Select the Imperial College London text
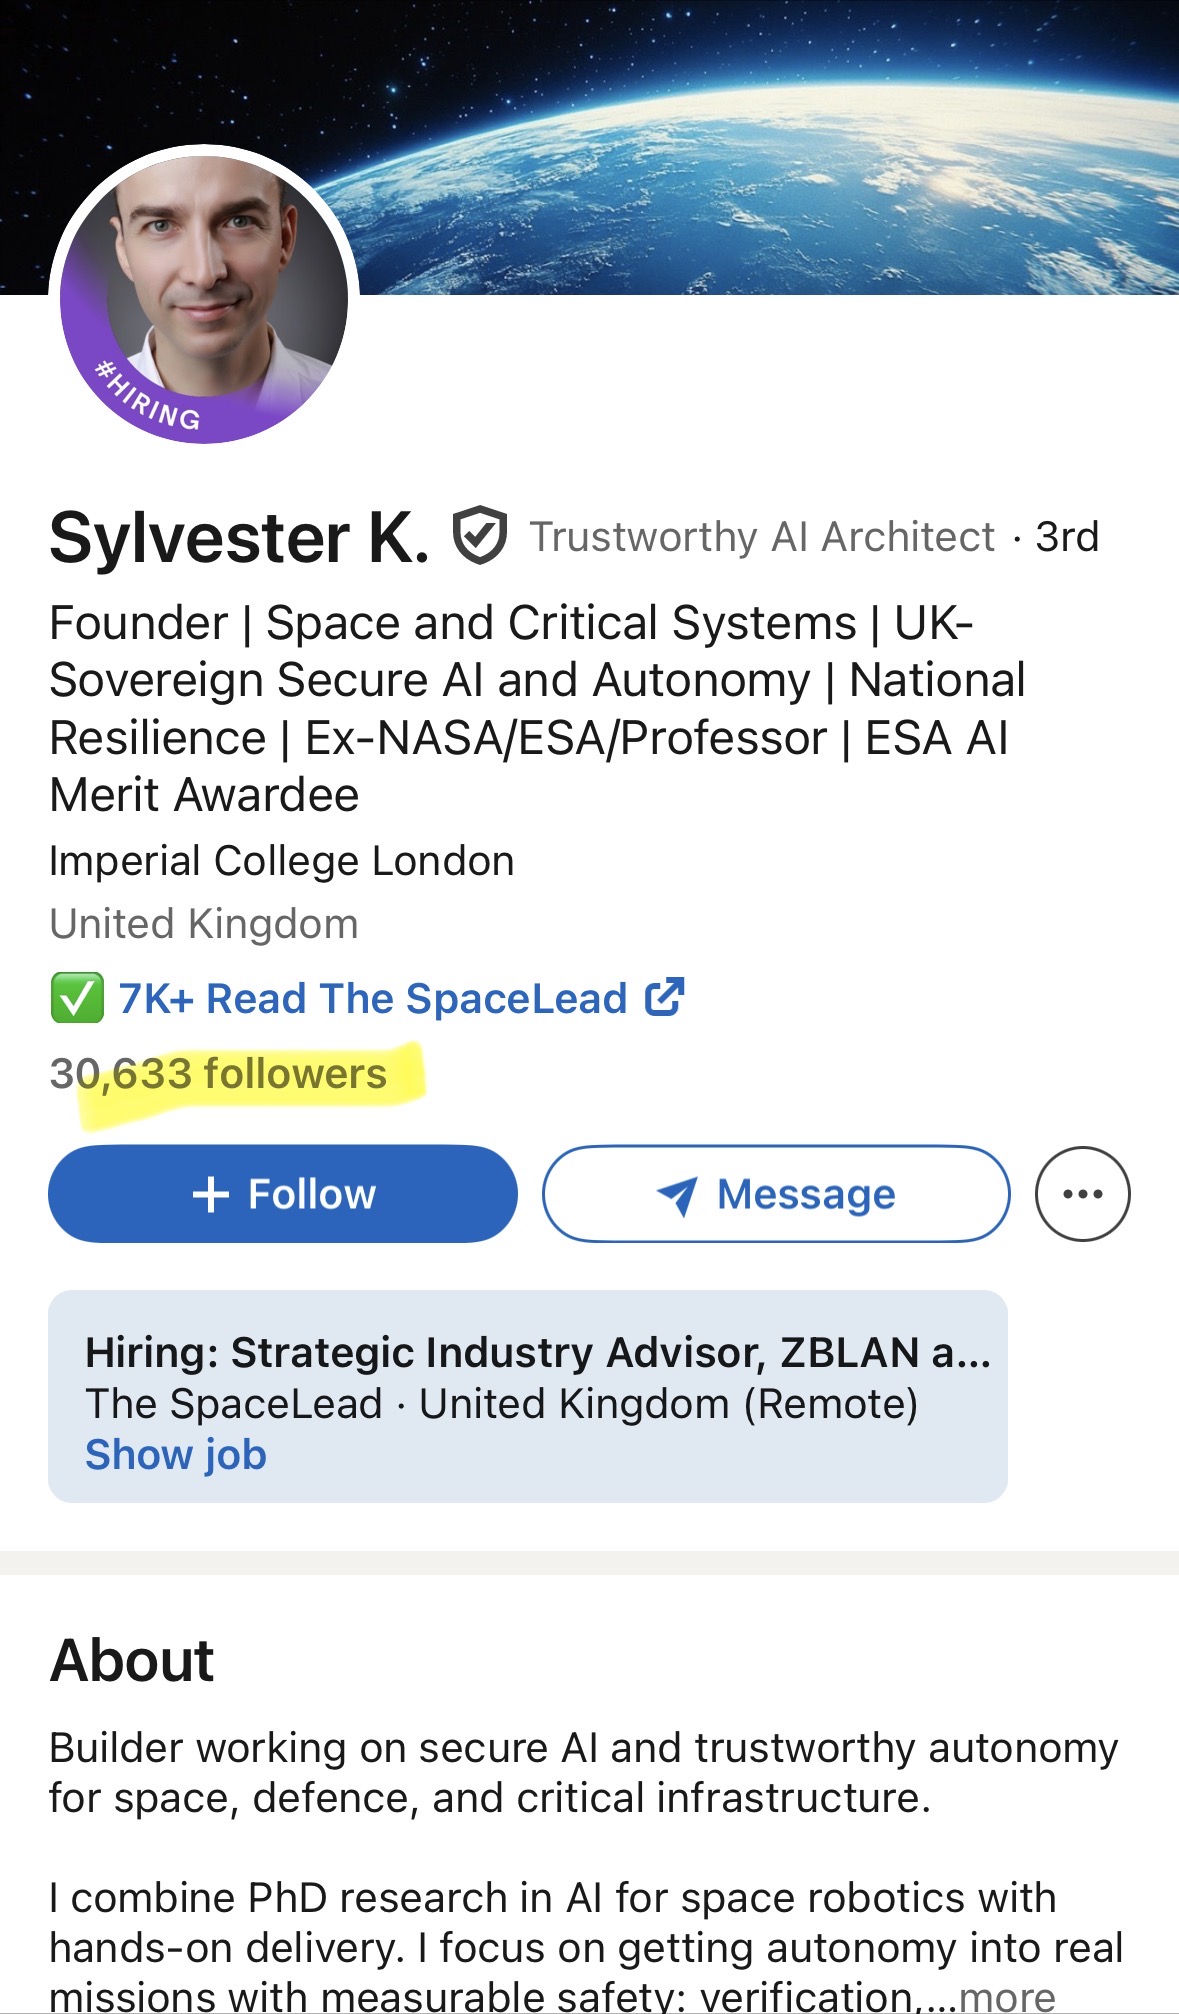 pos(282,861)
